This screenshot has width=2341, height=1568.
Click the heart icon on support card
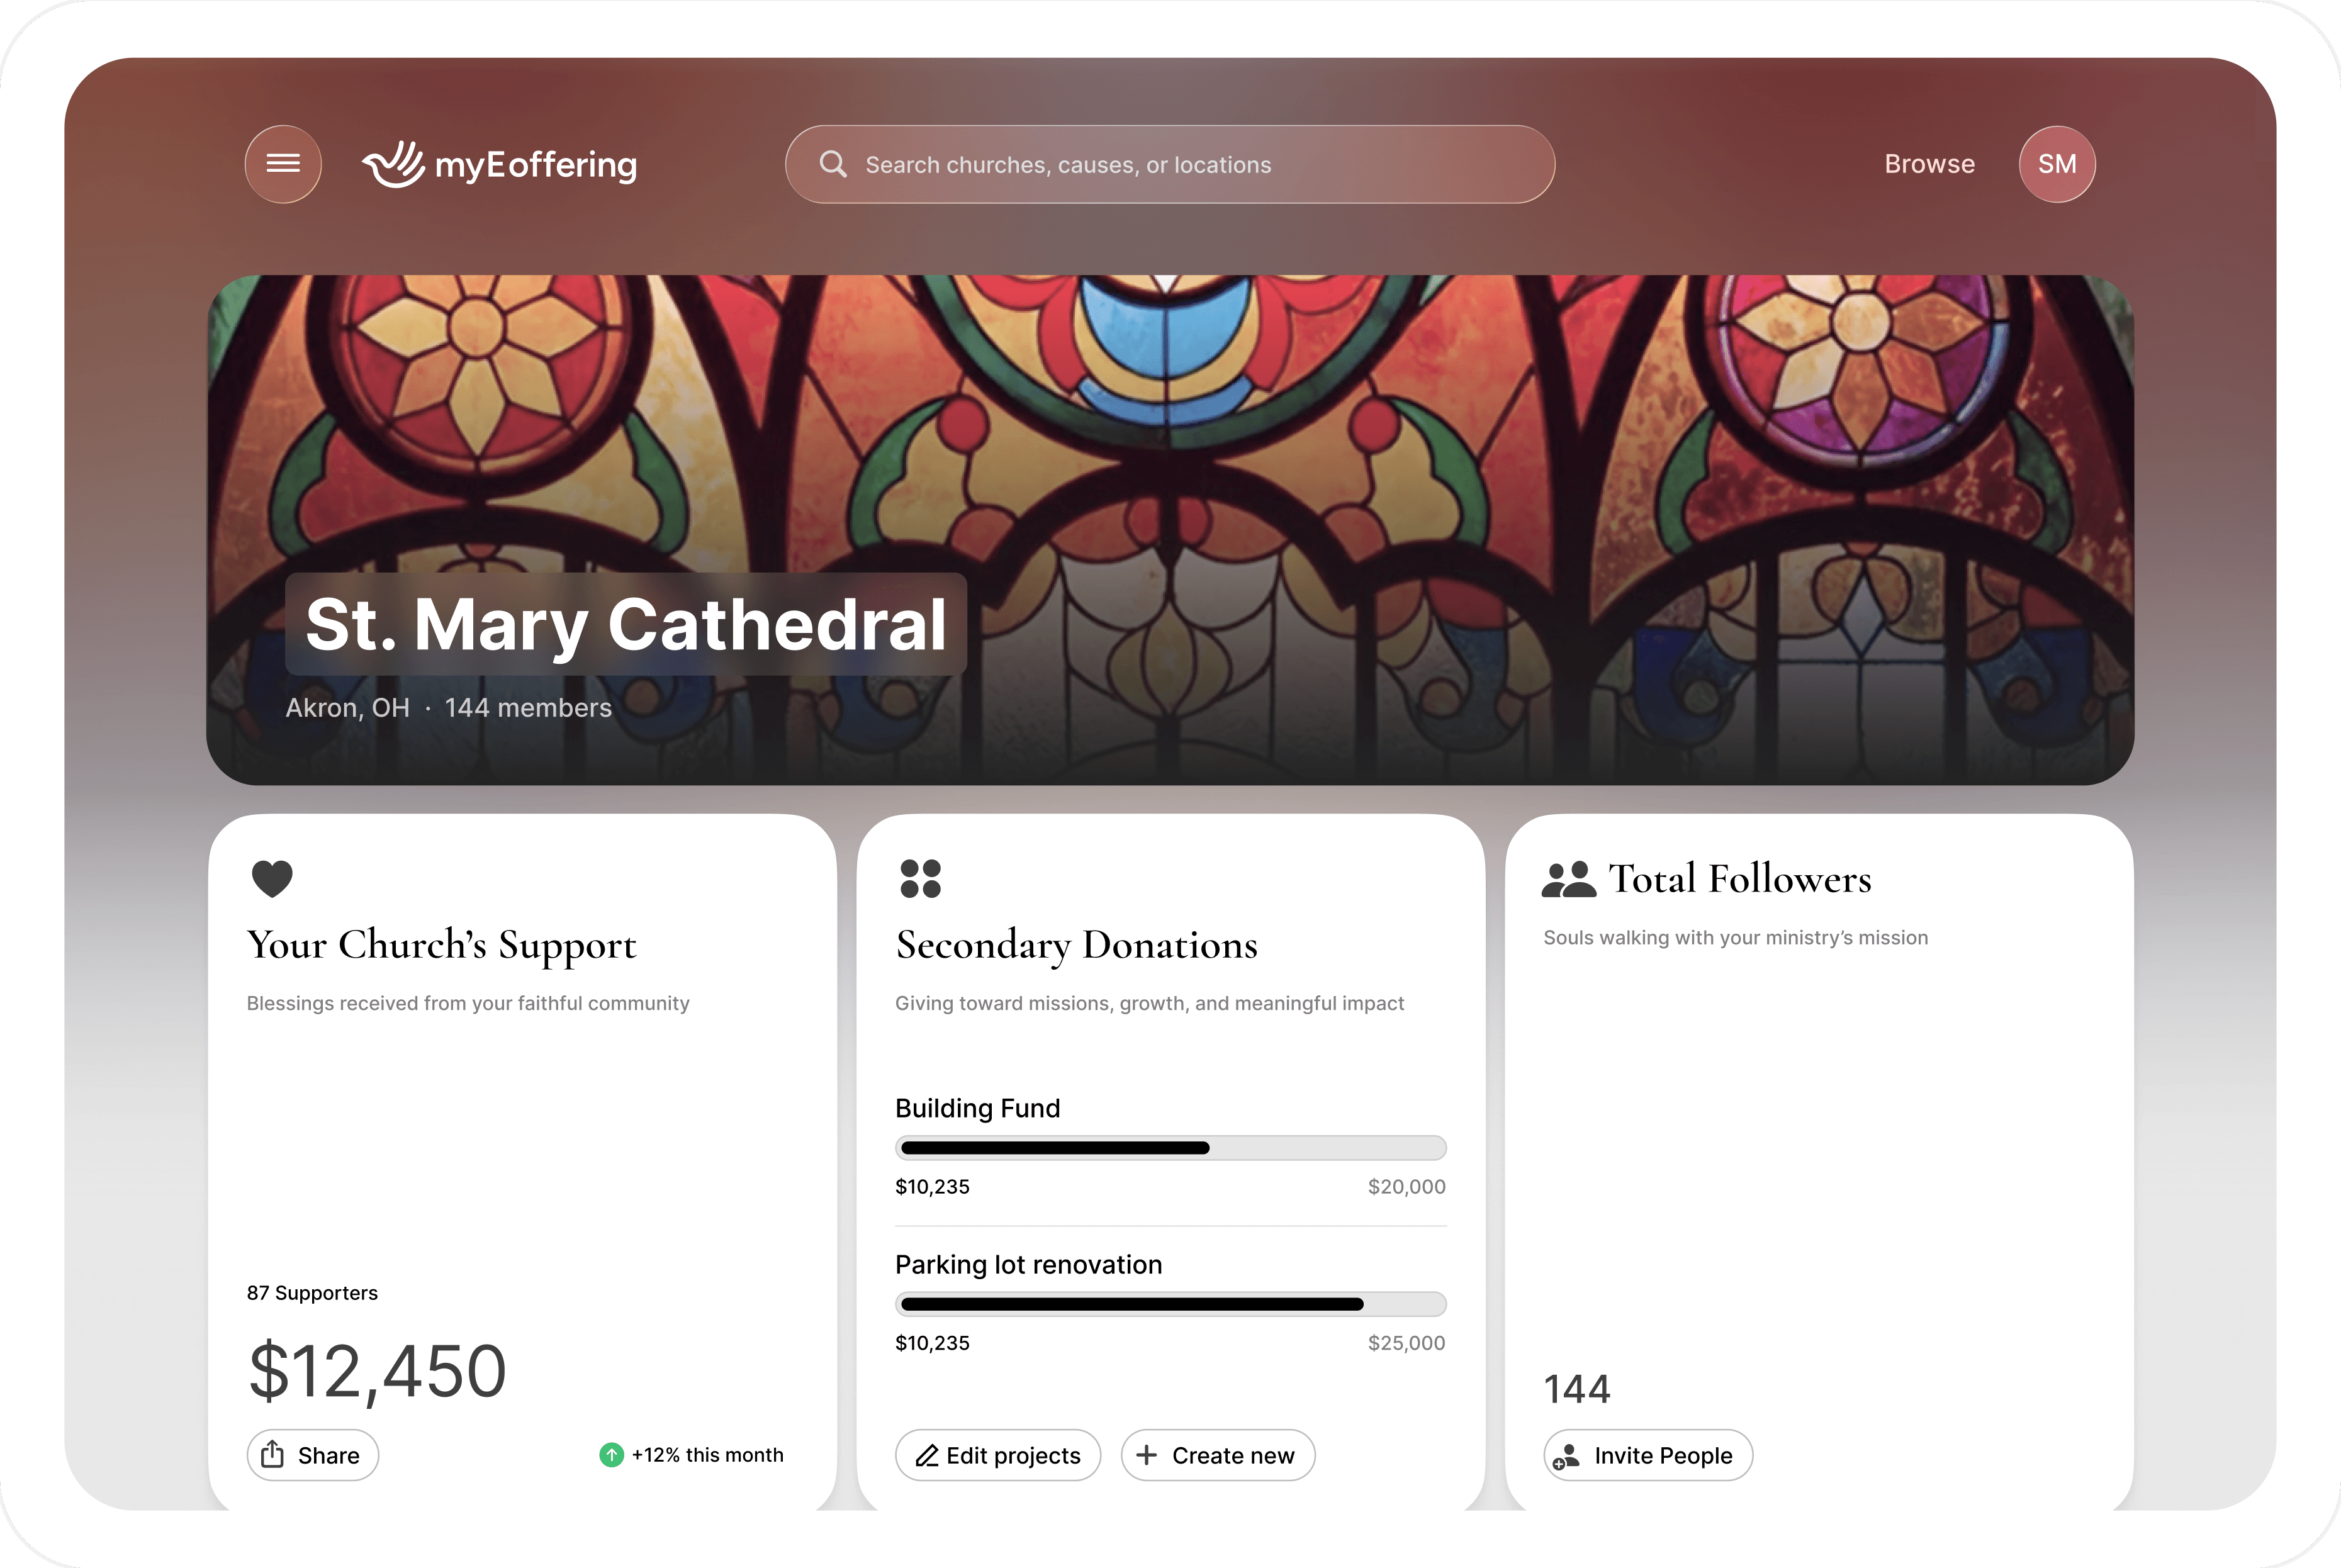tap(272, 878)
